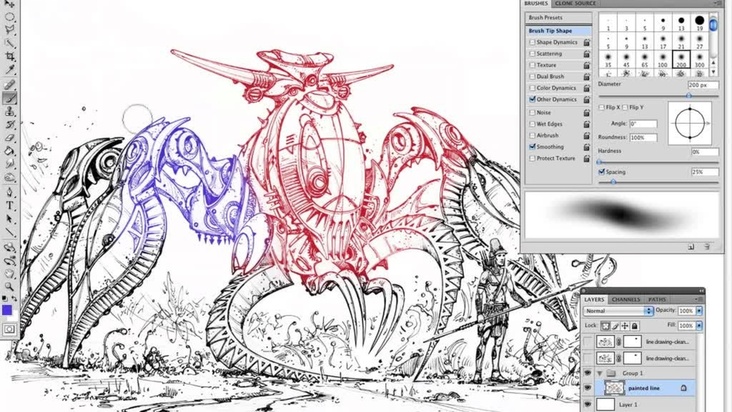Select the Crop tool
Screen dimensions: 732x412
(9, 56)
